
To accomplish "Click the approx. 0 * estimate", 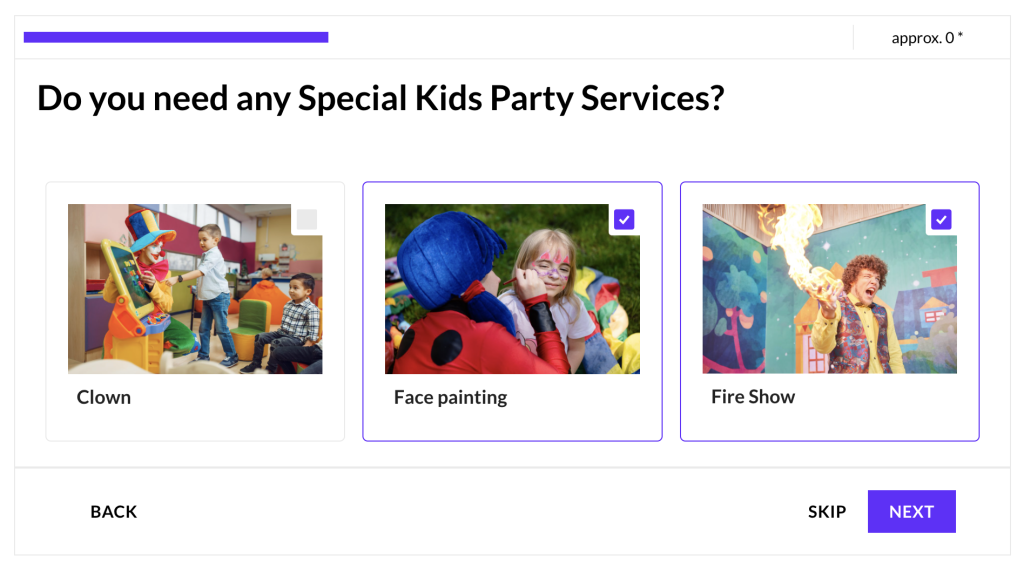I will [x=927, y=38].
